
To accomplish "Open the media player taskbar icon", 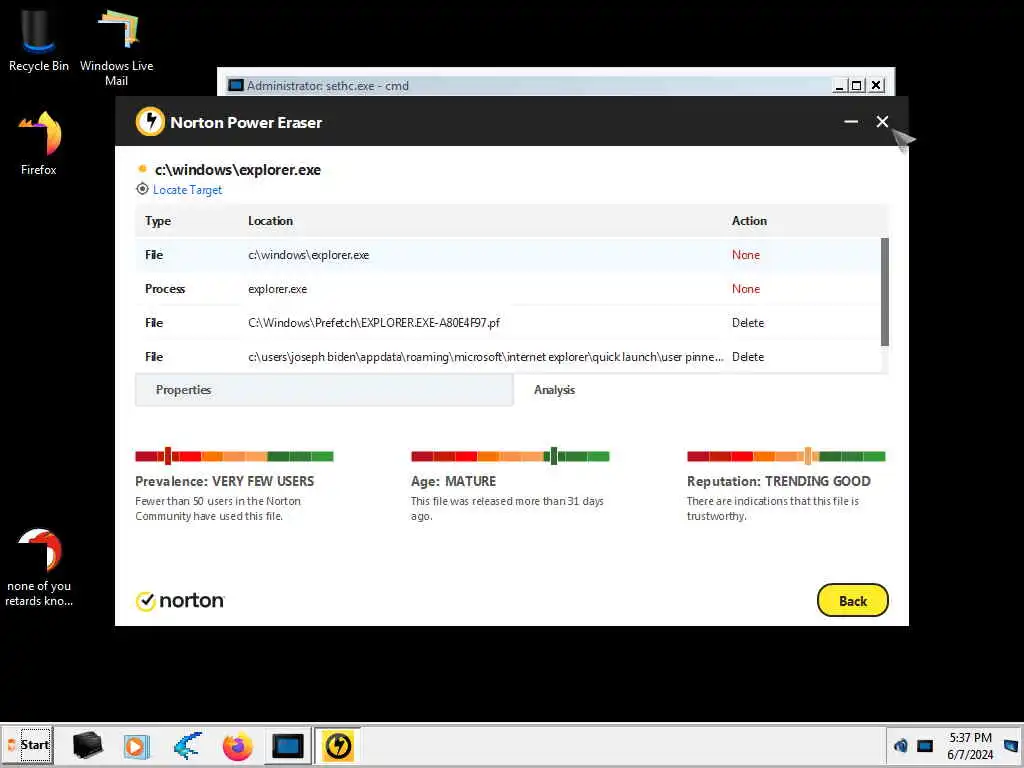I will [136, 746].
